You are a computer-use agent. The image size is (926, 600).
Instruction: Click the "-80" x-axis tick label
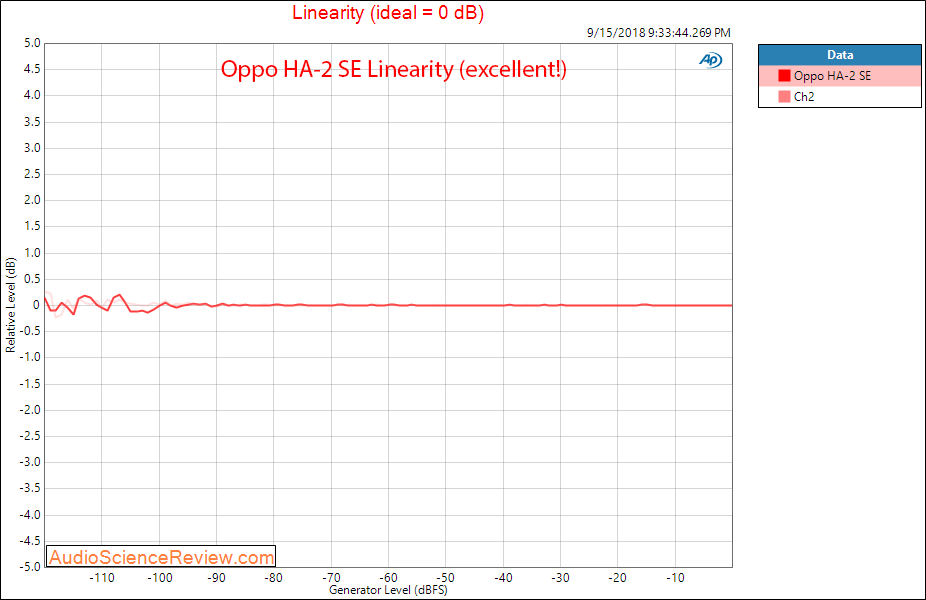(x=273, y=578)
